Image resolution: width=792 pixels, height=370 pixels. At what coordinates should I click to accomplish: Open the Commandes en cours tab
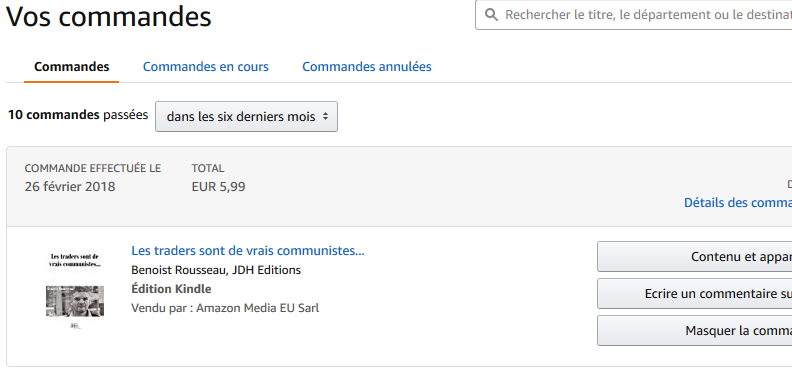[x=206, y=67]
